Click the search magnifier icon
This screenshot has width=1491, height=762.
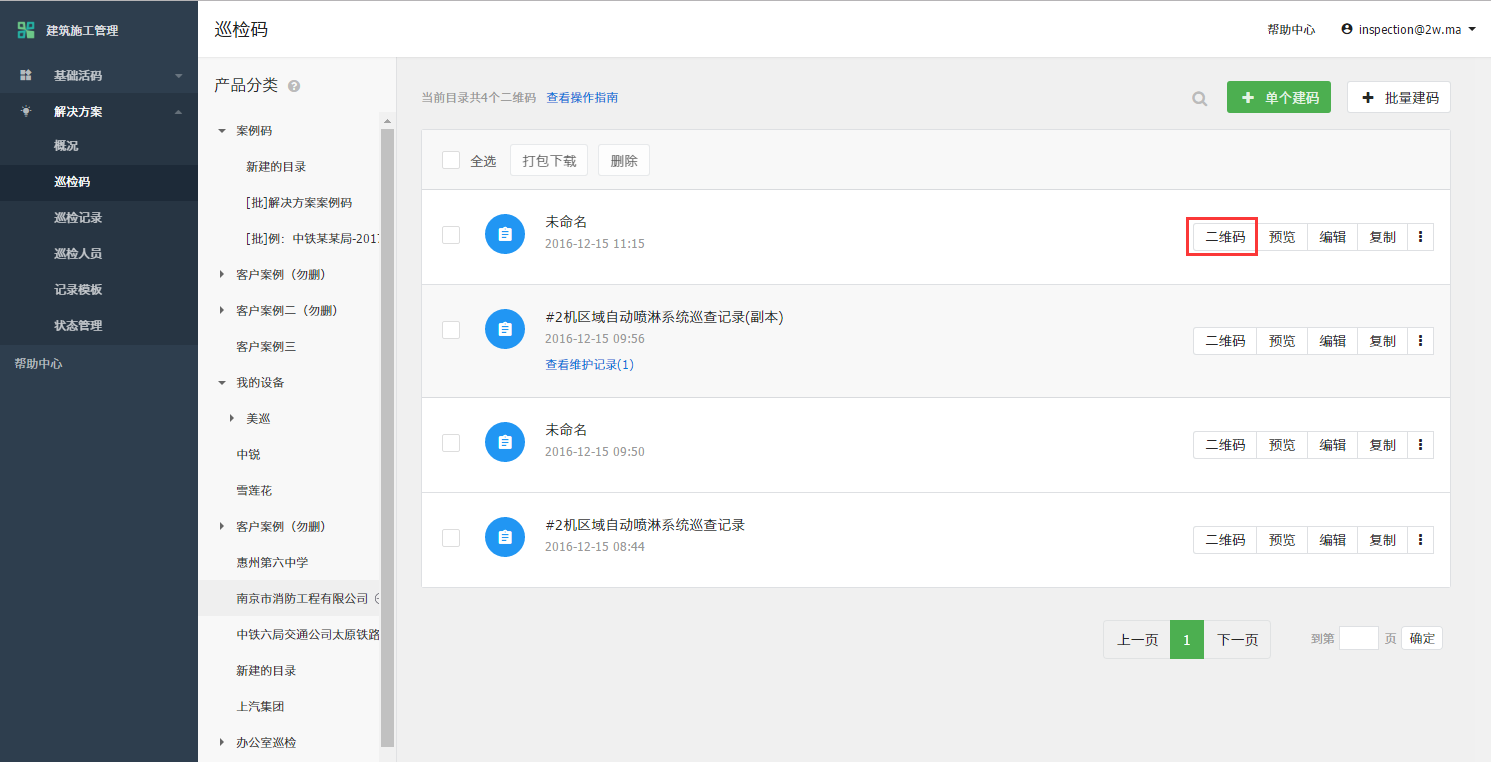pos(1199,98)
